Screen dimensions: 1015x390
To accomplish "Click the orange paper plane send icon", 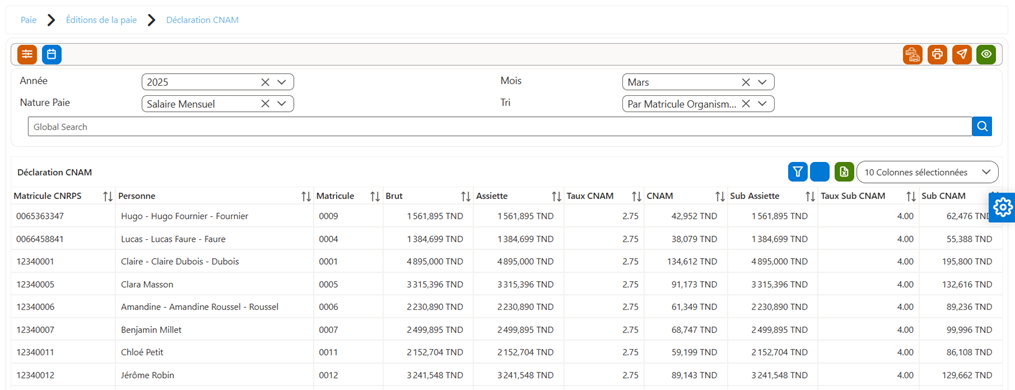I will pos(962,54).
